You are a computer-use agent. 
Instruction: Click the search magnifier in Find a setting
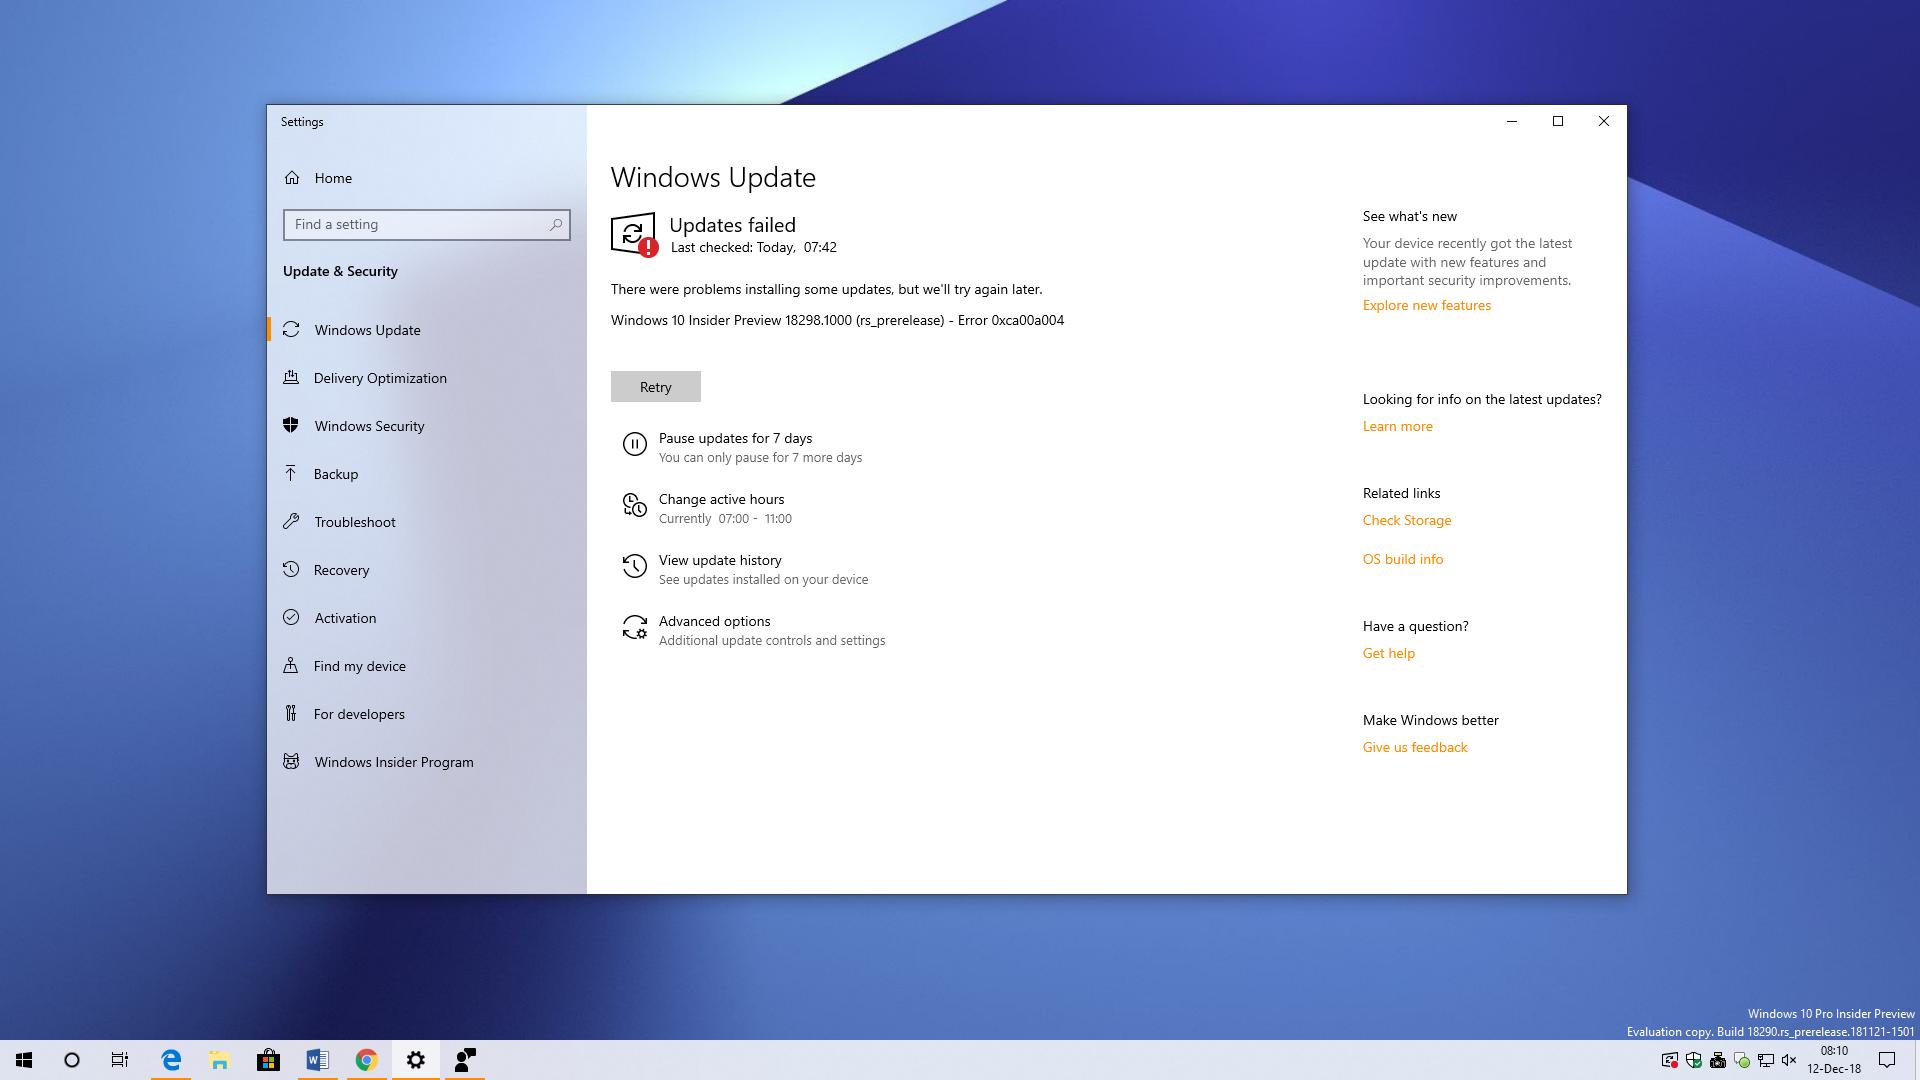[556, 225]
